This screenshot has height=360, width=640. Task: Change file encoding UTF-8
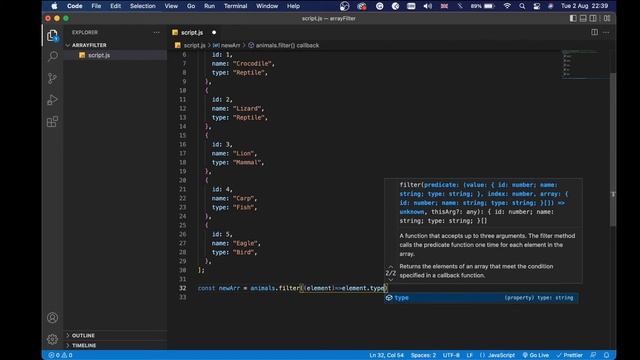click(x=451, y=355)
